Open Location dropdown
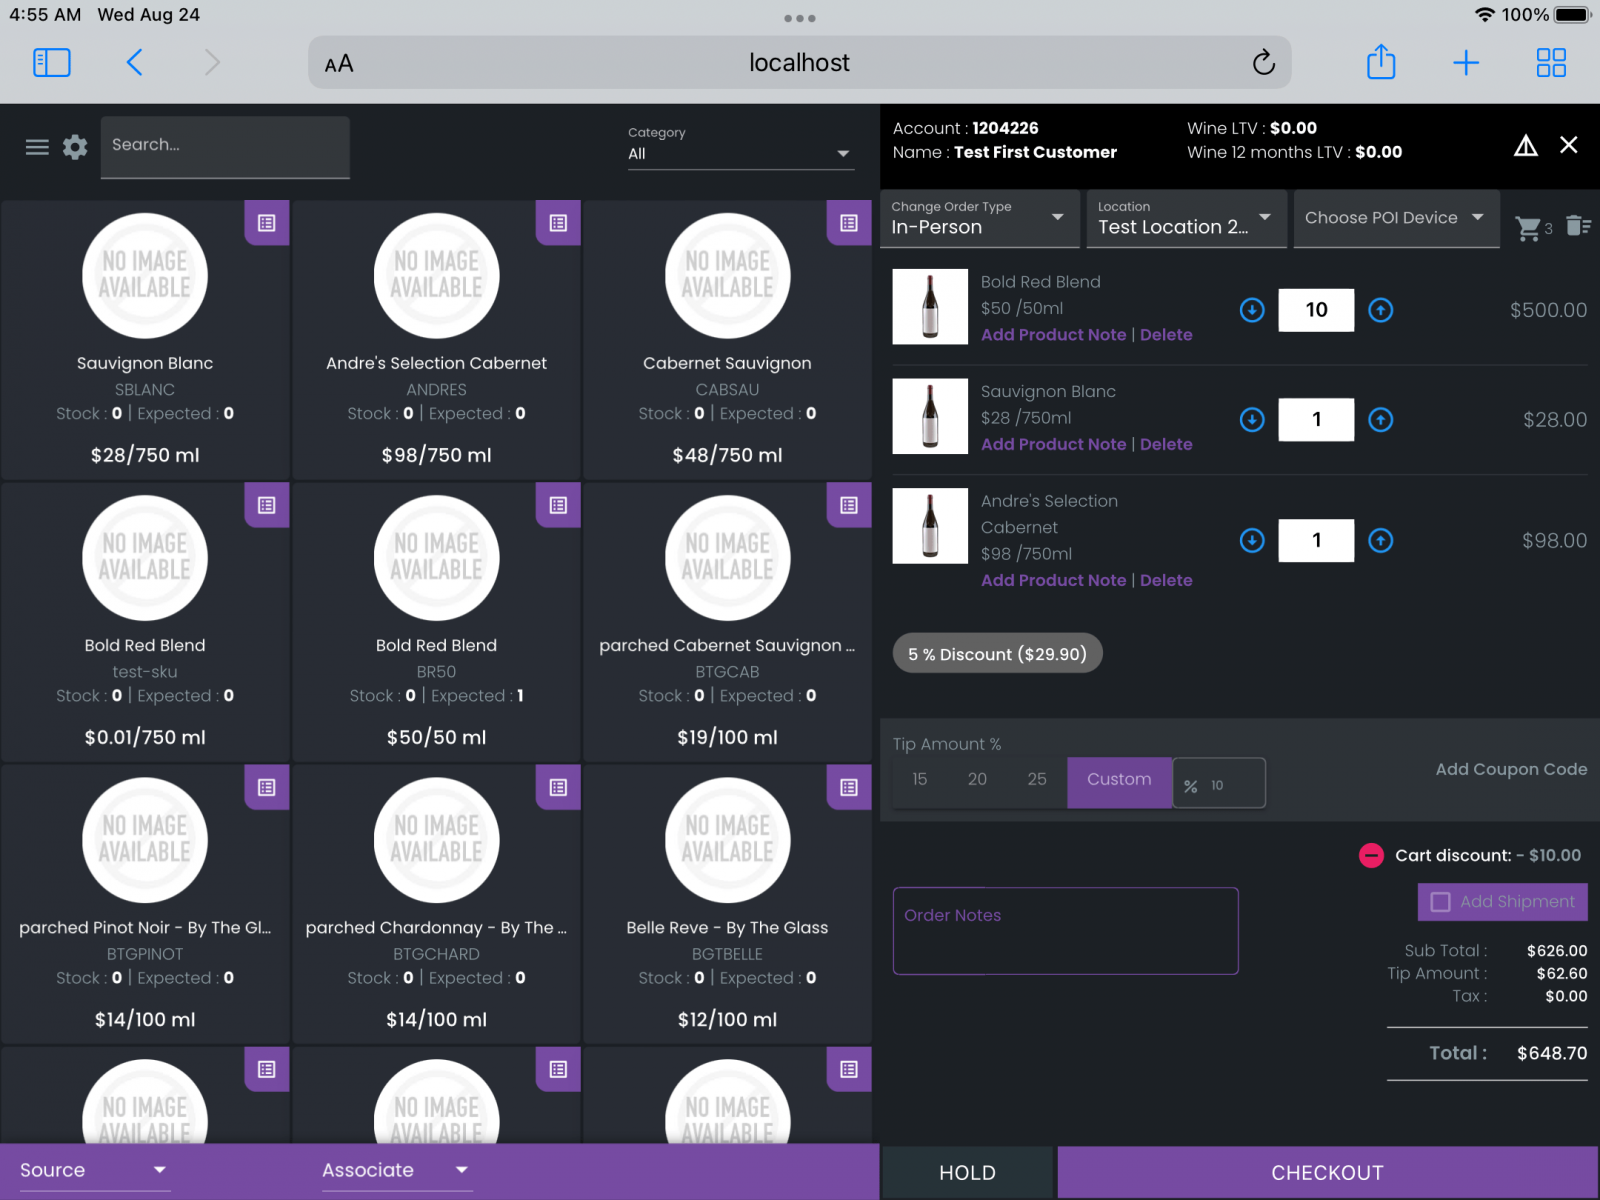The image size is (1600, 1200). coord(1186,218)
